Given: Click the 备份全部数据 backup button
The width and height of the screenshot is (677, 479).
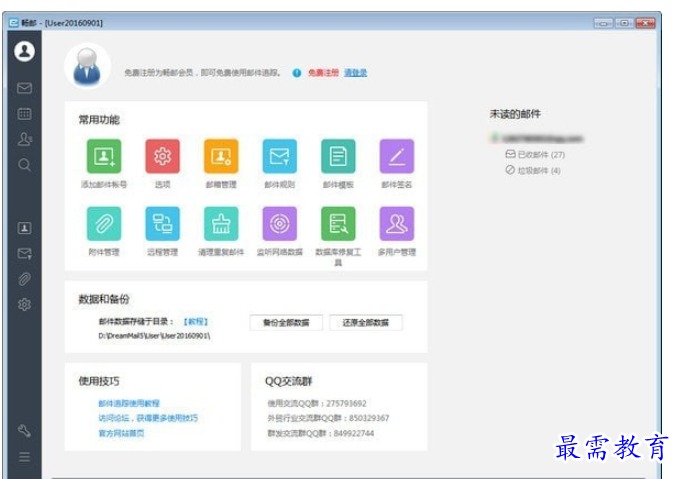Looking at the screenshot, I should tap(286, 323).
